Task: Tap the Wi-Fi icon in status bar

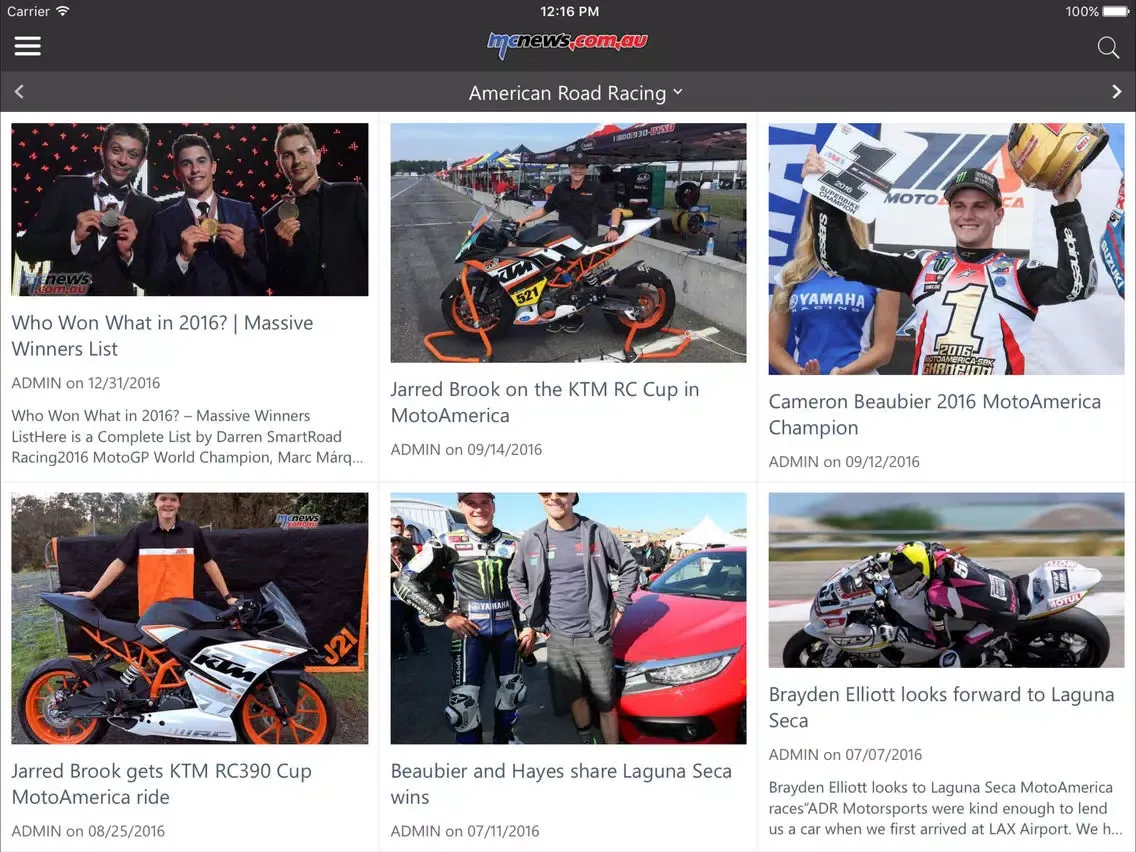Action: click(62, 11)
